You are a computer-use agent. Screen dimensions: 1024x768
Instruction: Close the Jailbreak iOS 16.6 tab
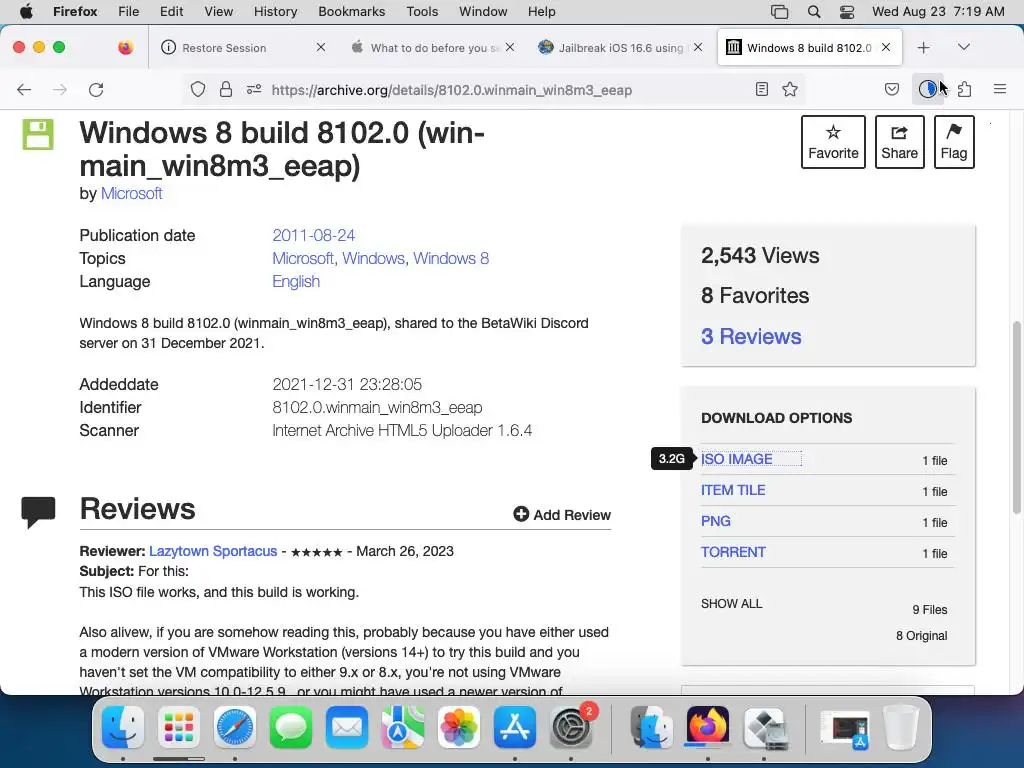[x=698, y=47]
